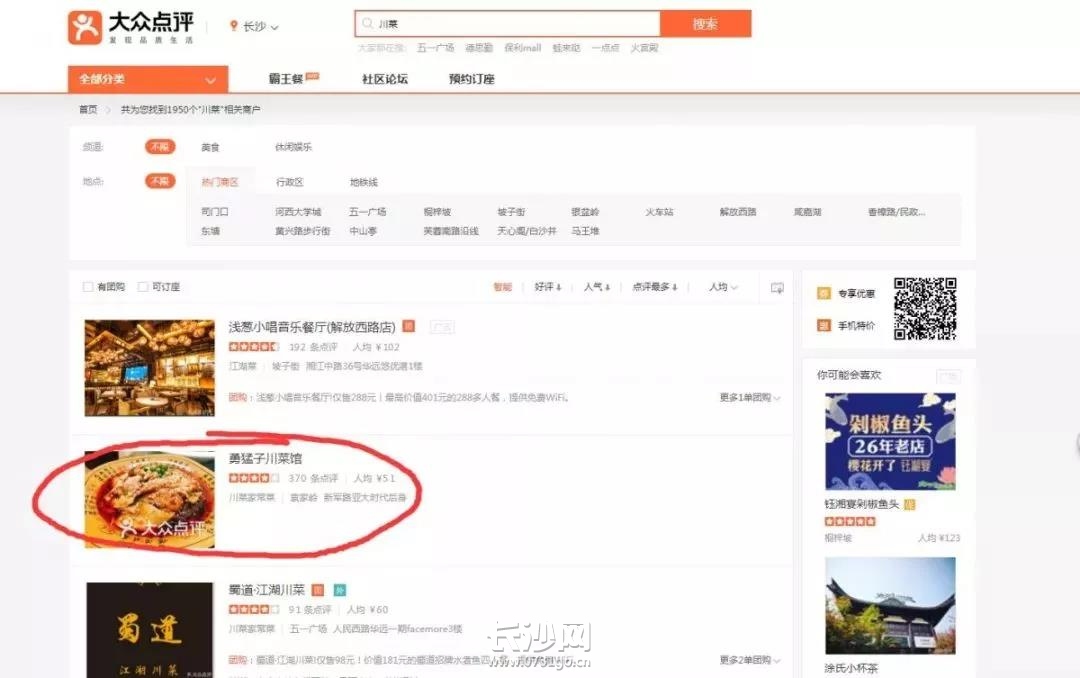Open the 剁椒鱼头 26年老店 ad image
The height and width of the screenshot is (678, 1080).
[x=890, y=442]
